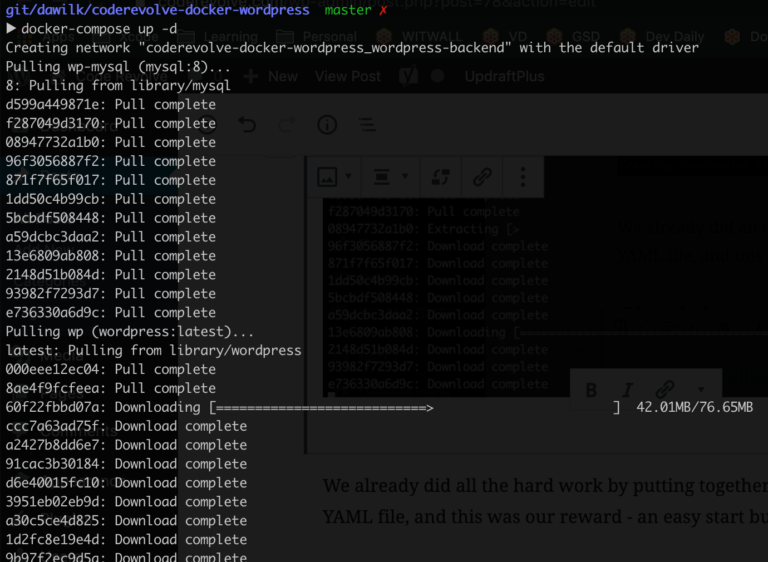Toggle bold formatting in caption toolbar
The height and width of the screenshot is (562, 768).
[591, 390]
